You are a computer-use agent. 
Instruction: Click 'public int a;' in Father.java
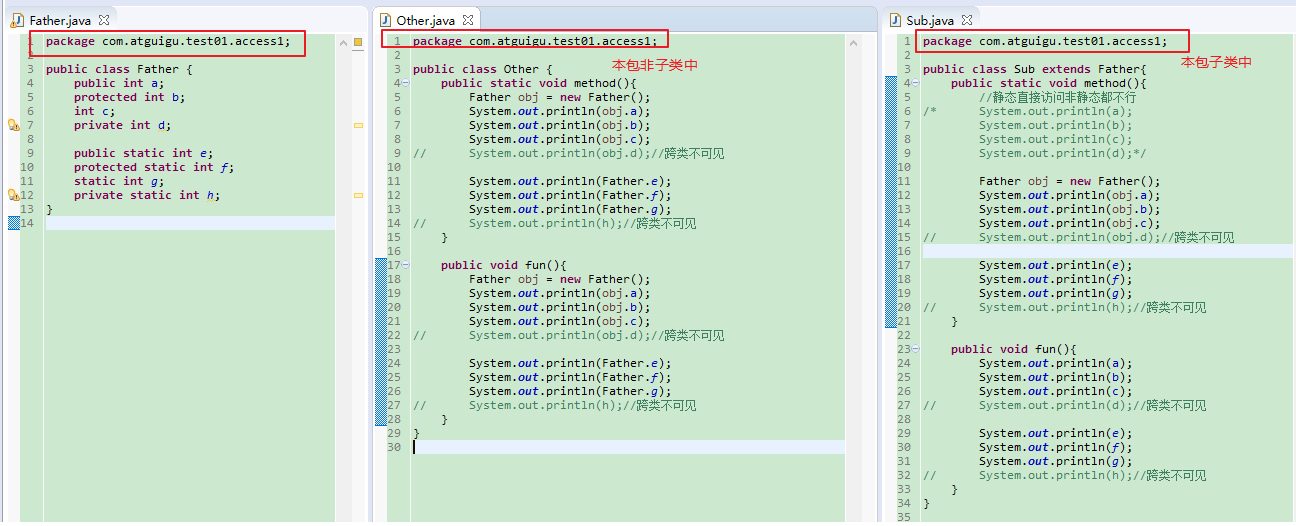(x=119, y=83)
